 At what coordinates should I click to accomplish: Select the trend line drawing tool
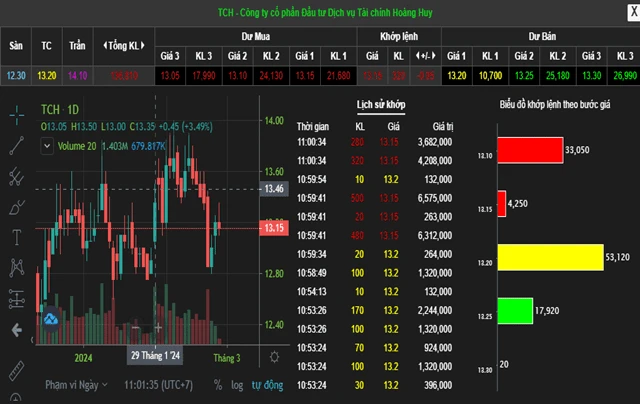click(x=16, y=146)
